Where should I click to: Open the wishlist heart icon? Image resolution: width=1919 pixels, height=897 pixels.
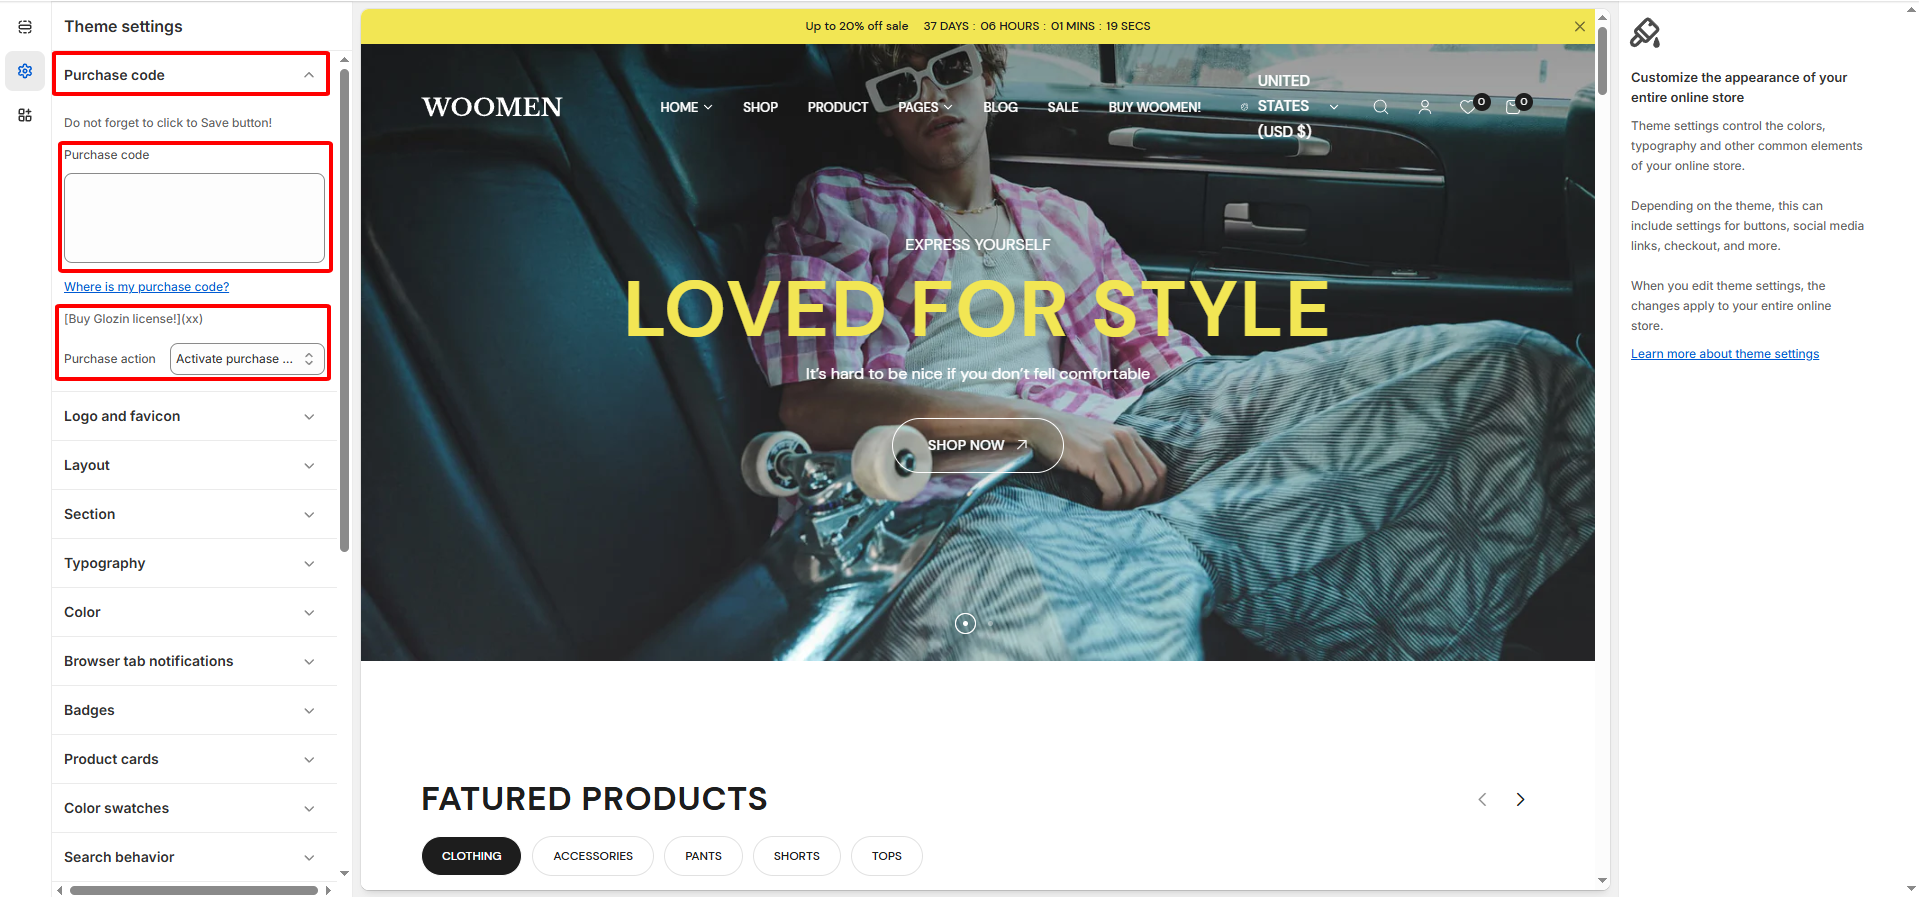click(x=1468, y=106)
